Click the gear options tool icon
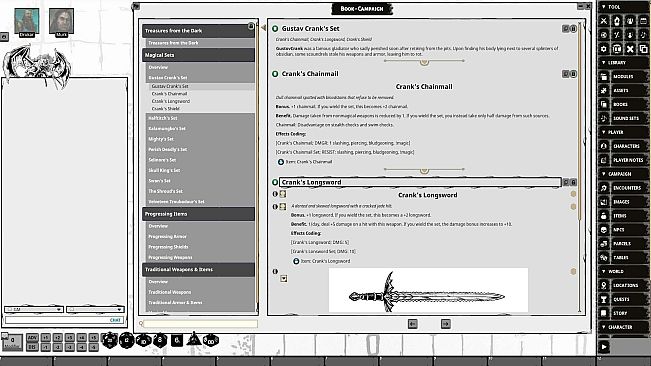 tap(604, 49)
